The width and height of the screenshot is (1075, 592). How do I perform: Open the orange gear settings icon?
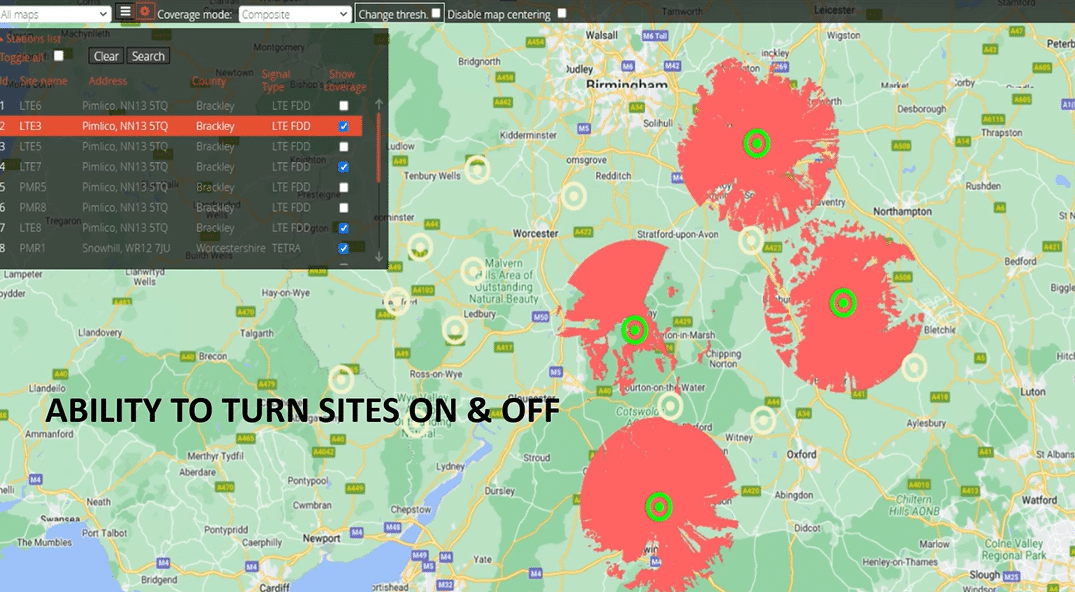pyautogui.click(x=144, y=12)
